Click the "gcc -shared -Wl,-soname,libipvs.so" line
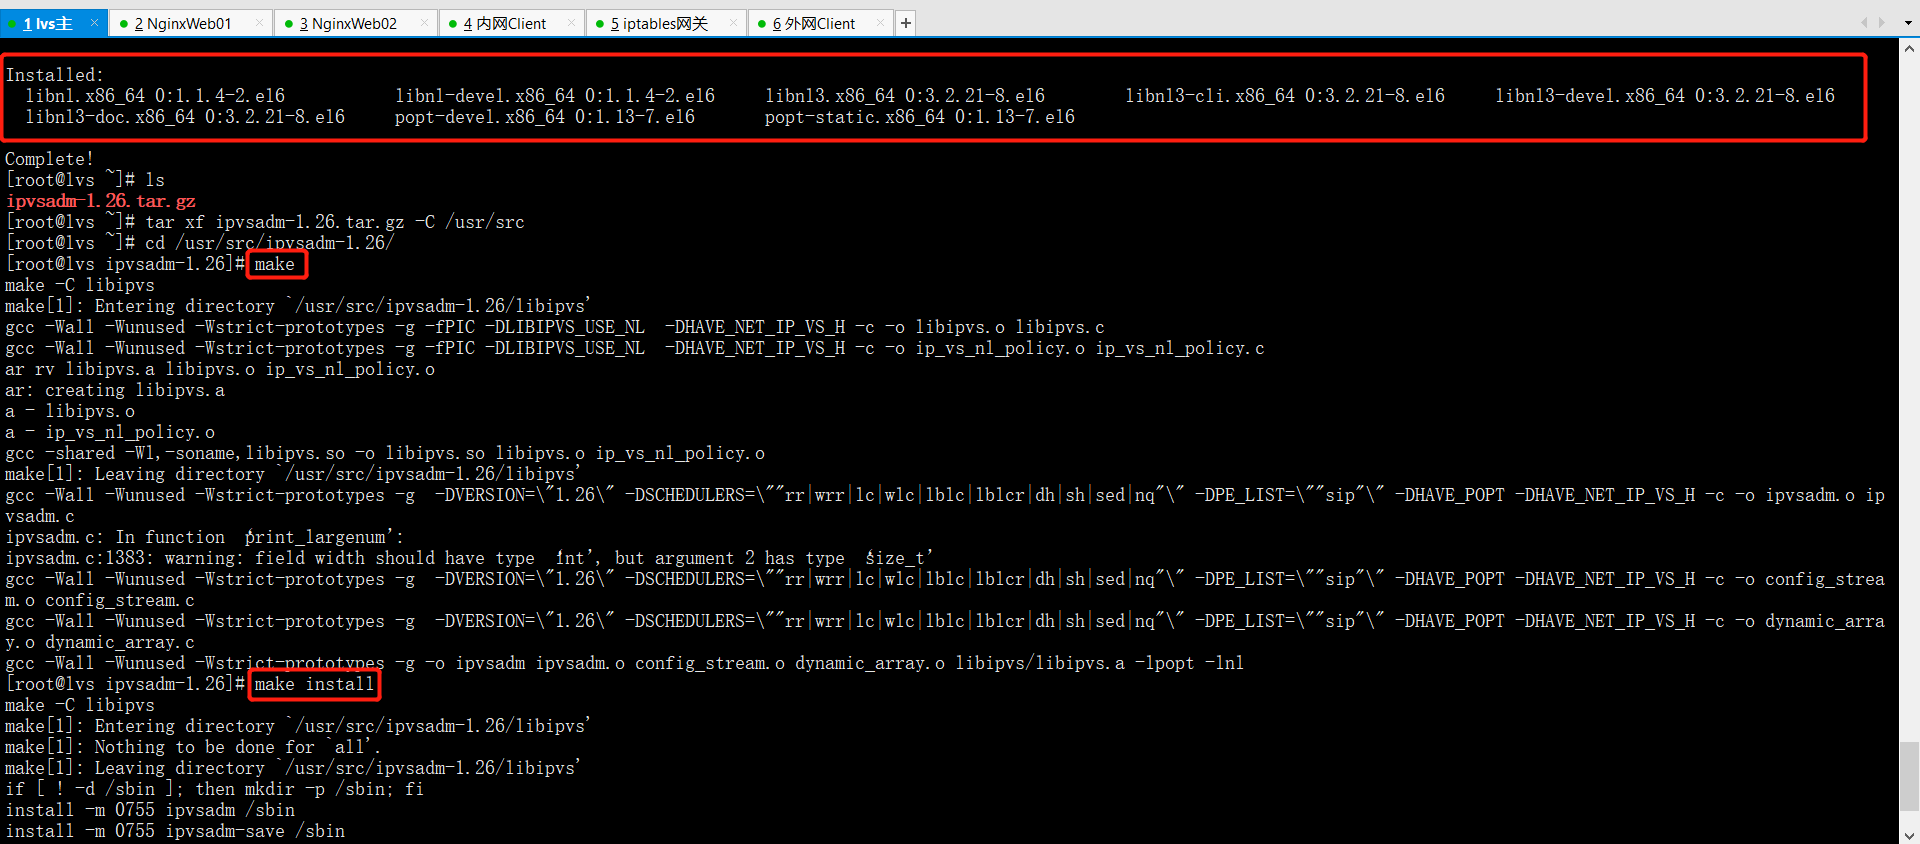This screenshot has width=1920, height=844. [x=385, y=453]
